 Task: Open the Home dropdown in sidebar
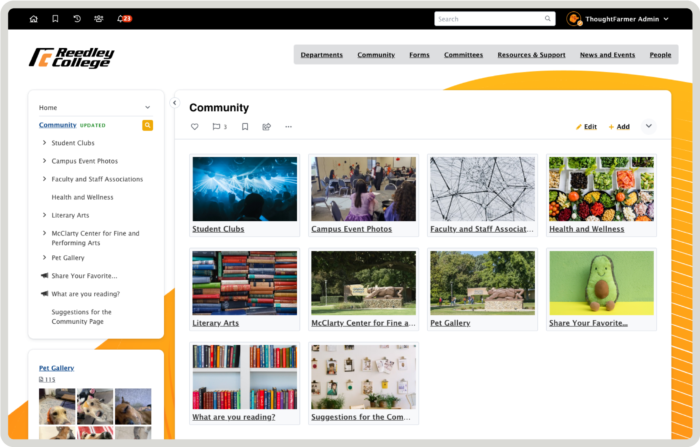(147, 107)
